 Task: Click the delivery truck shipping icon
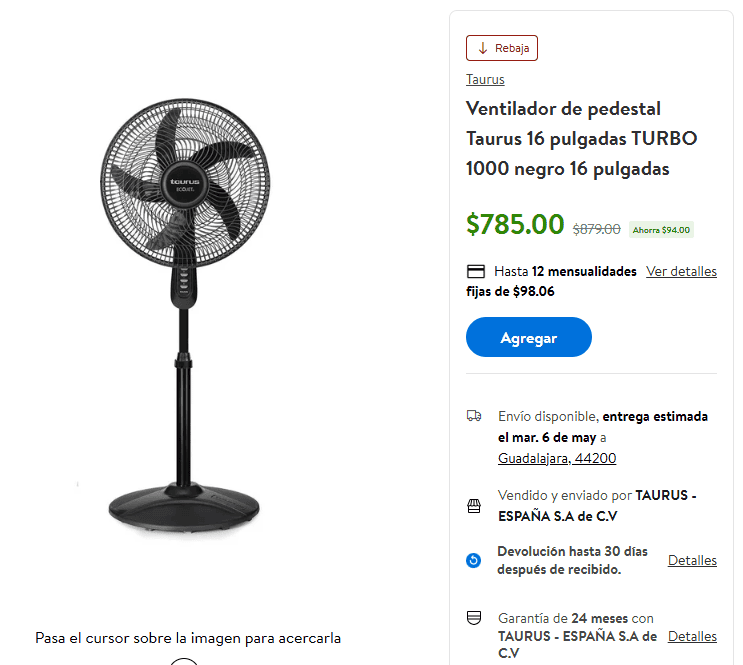pyautogui.click(x=474, y=416)
